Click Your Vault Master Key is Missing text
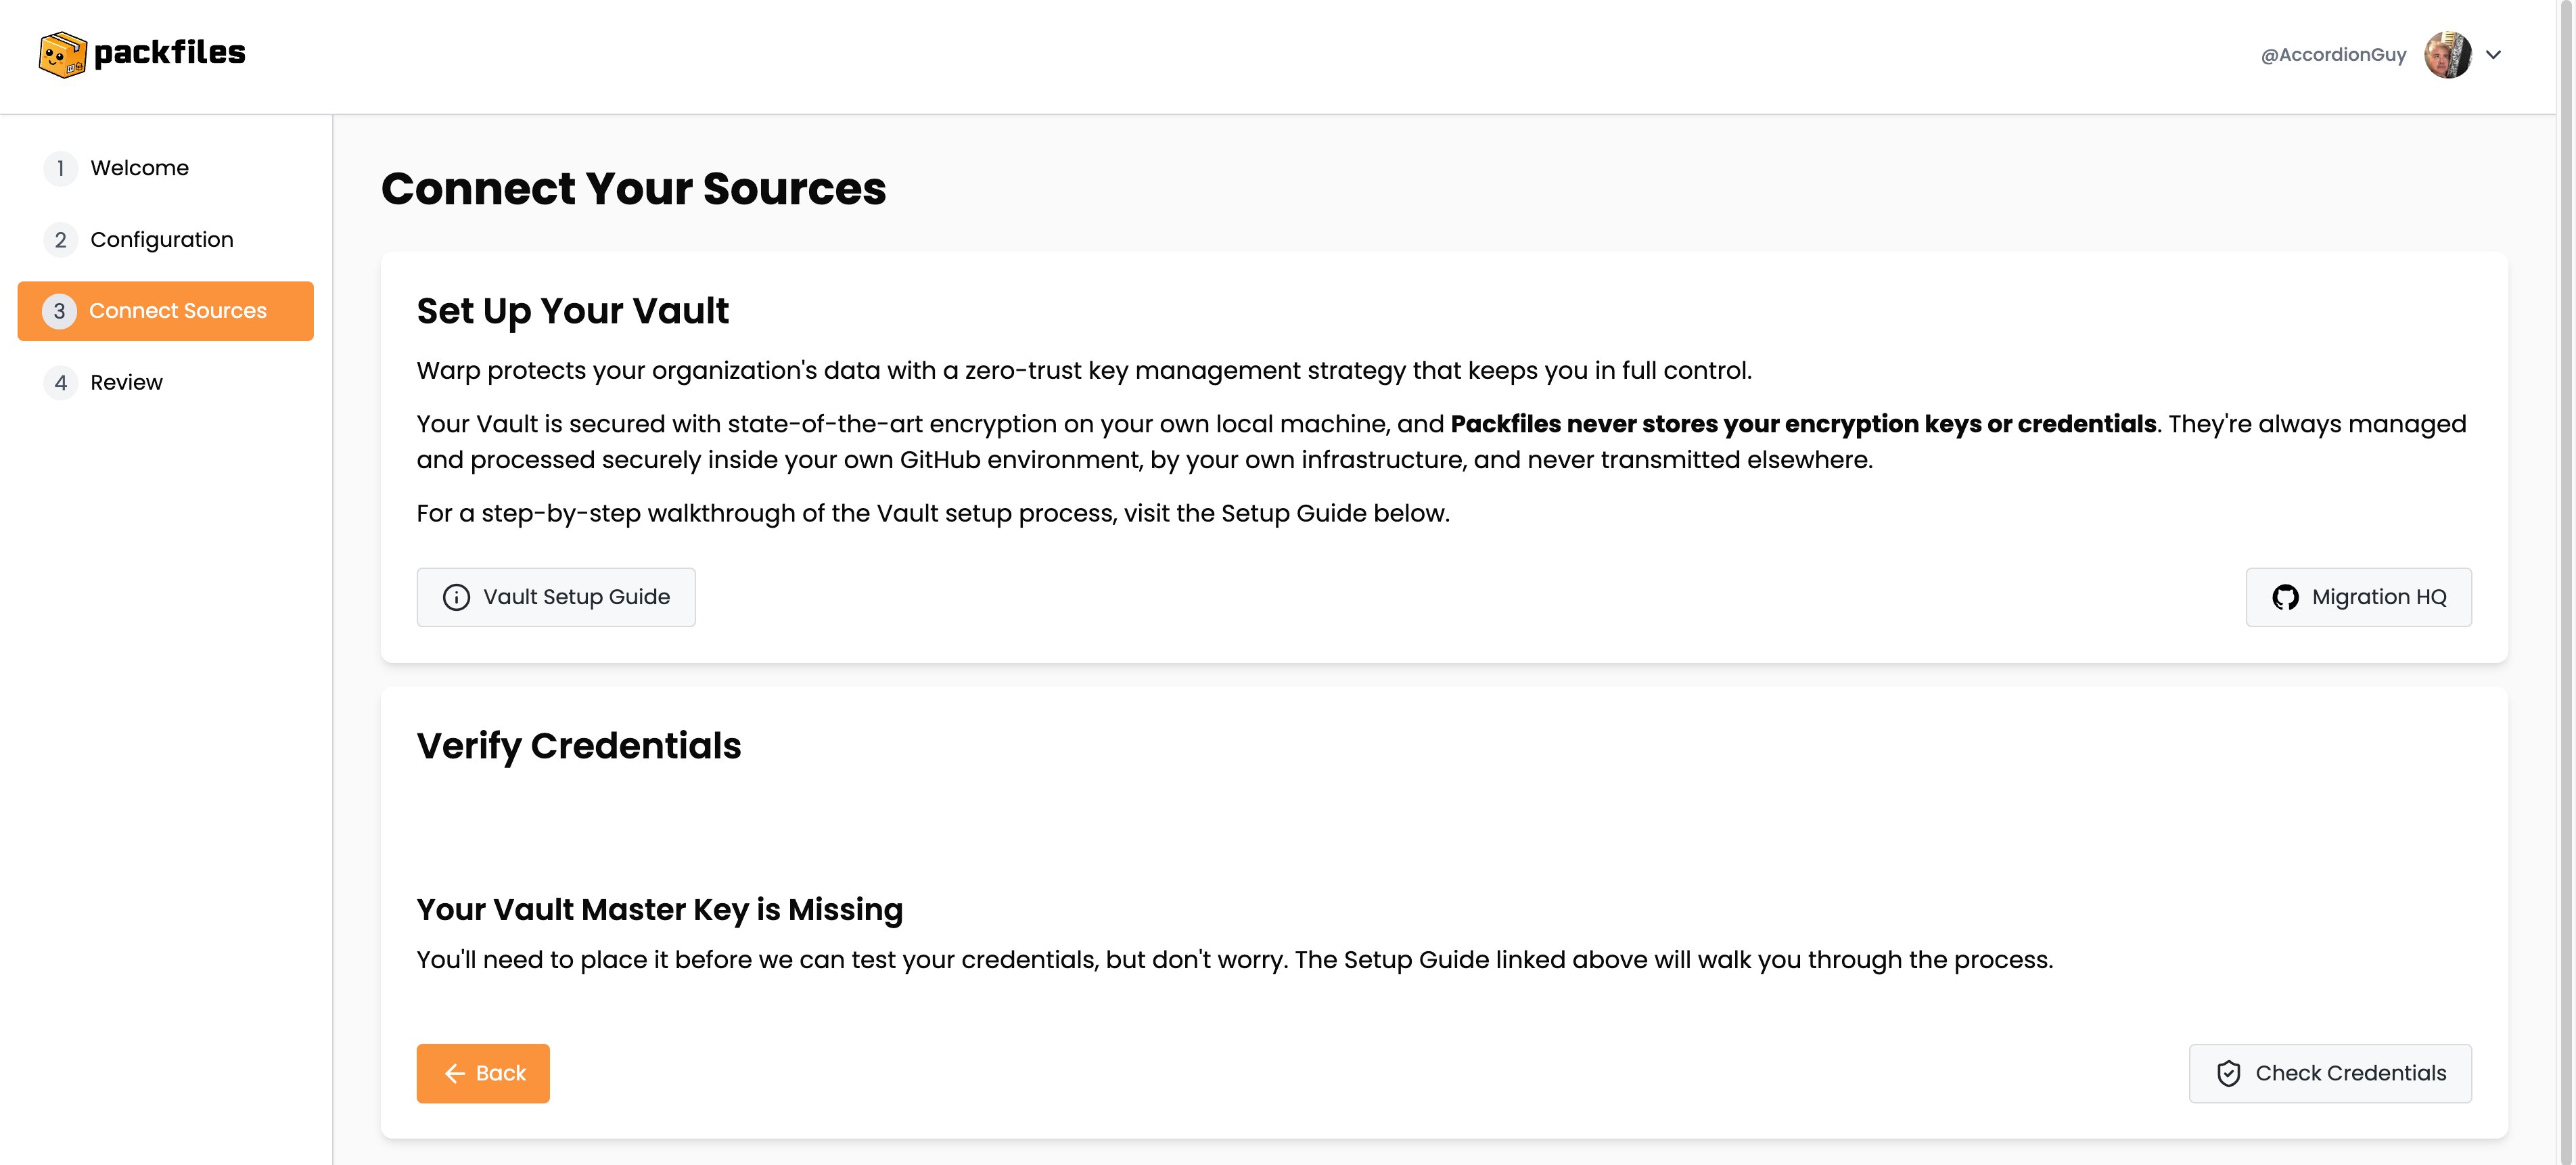This screenshot has width=2576, height=1165. pyautogui.click(x=659, y=909)
